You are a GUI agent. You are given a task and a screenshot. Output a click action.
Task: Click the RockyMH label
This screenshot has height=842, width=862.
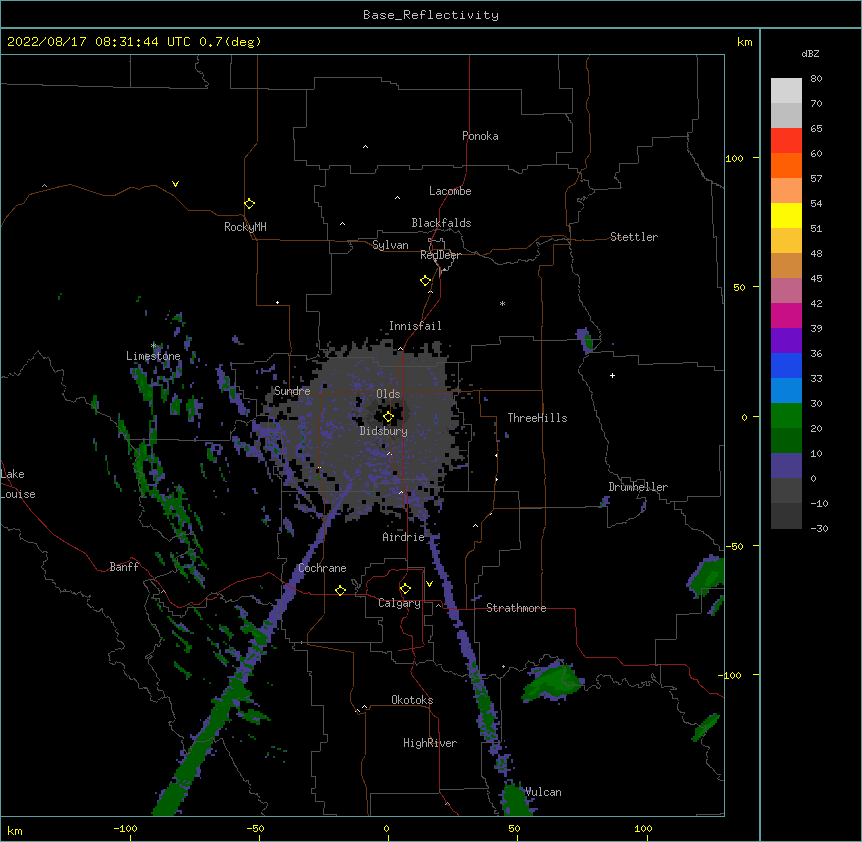[245, 227]
